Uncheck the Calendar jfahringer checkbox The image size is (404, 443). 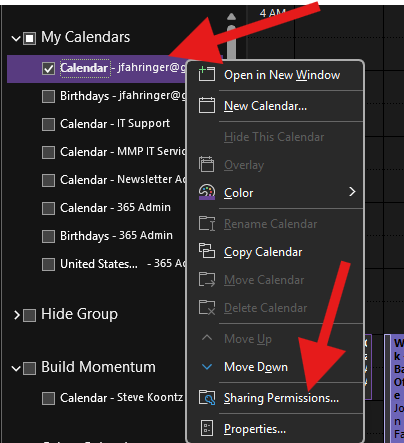pyautogui.click(x=49, y=69)
